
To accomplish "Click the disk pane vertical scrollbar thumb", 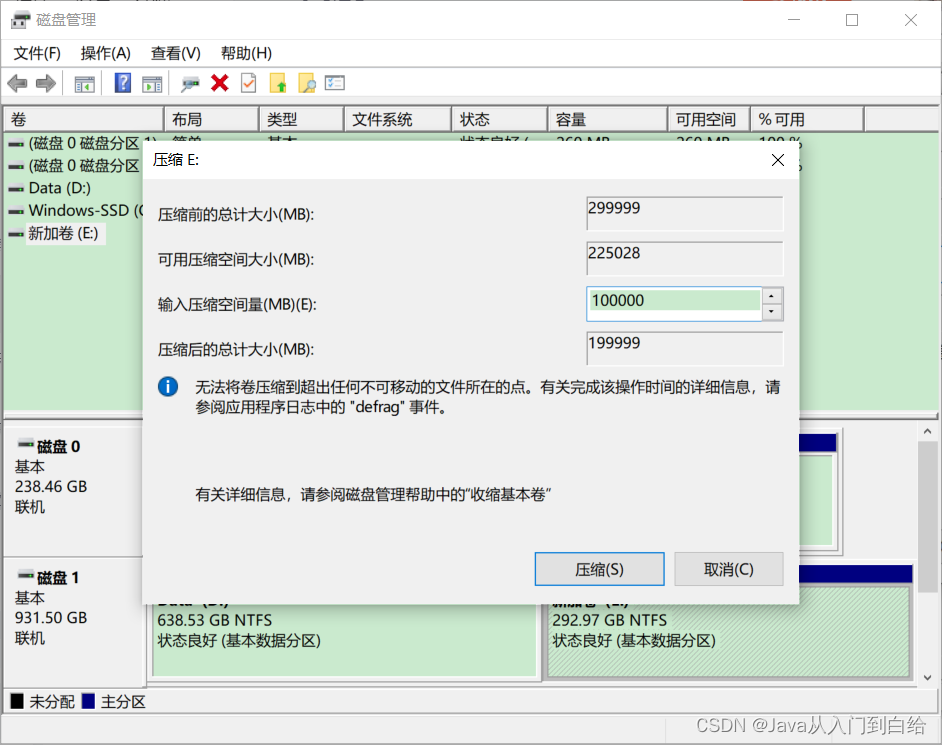I will click(928, 517).
